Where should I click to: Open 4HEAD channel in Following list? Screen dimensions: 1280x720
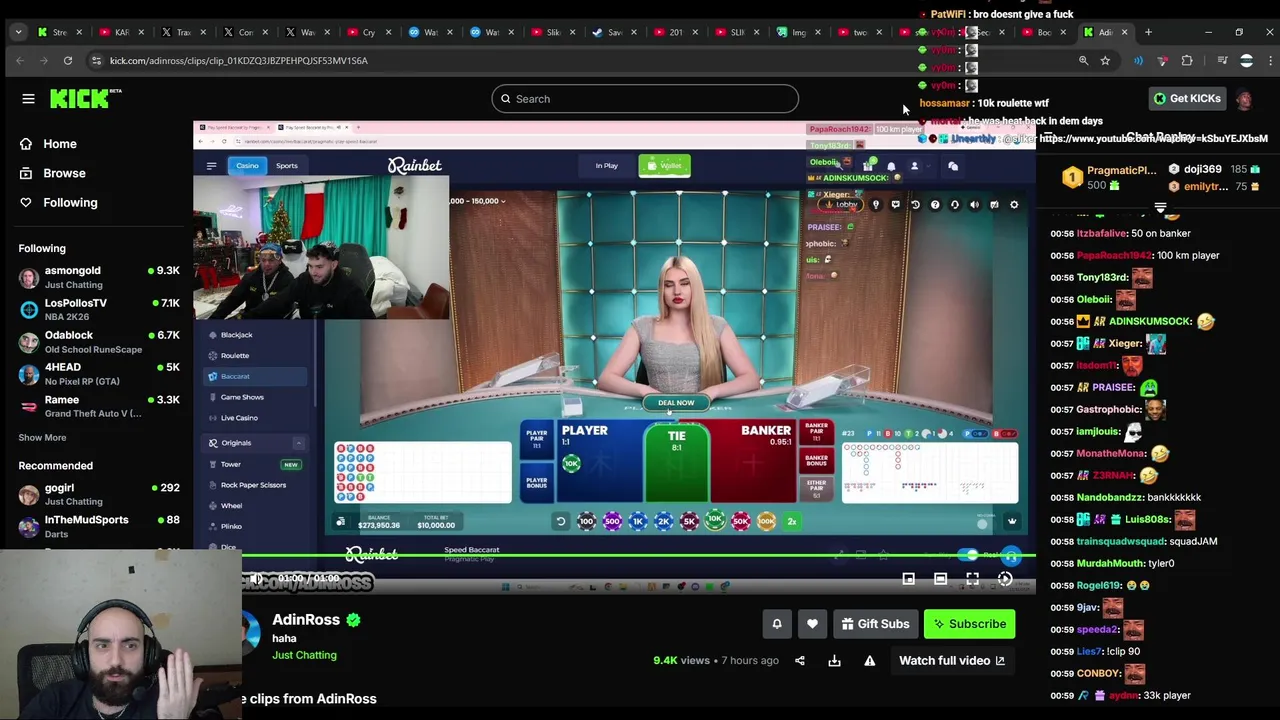[98, 373]
